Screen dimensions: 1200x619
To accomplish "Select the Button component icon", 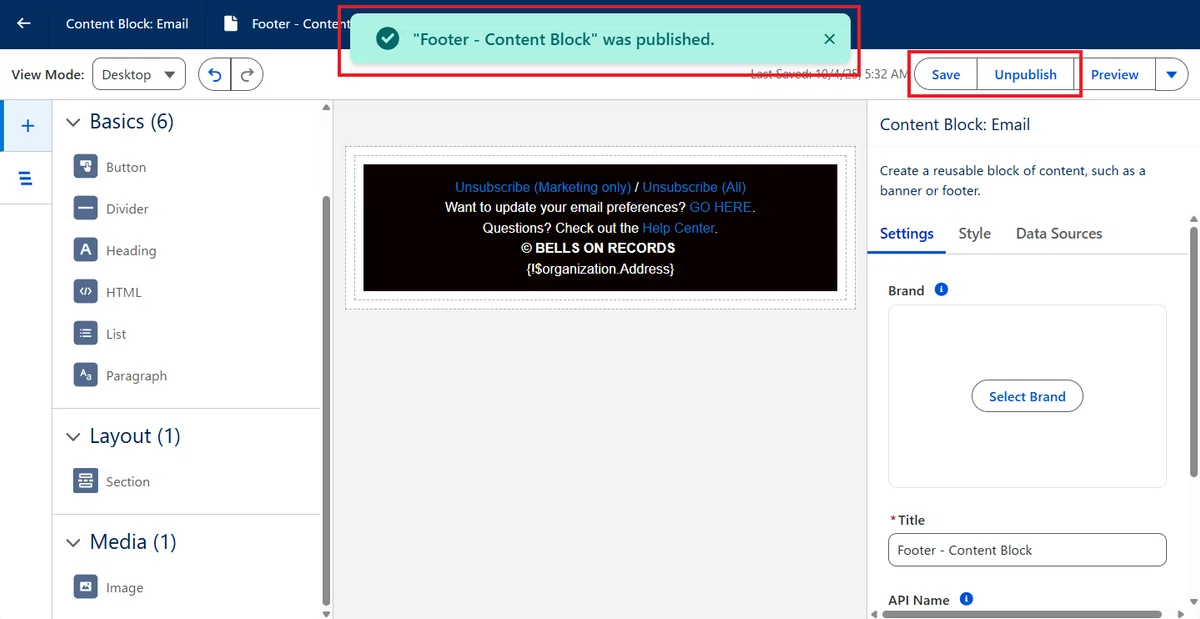I will [x=85, y=167].
